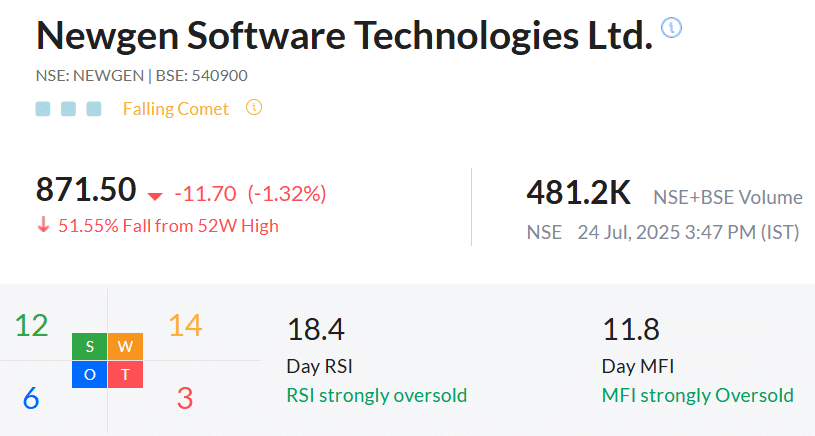Click the threats count 3
Viewport: 815px width, 436px height.
click(x=185, y=399)
